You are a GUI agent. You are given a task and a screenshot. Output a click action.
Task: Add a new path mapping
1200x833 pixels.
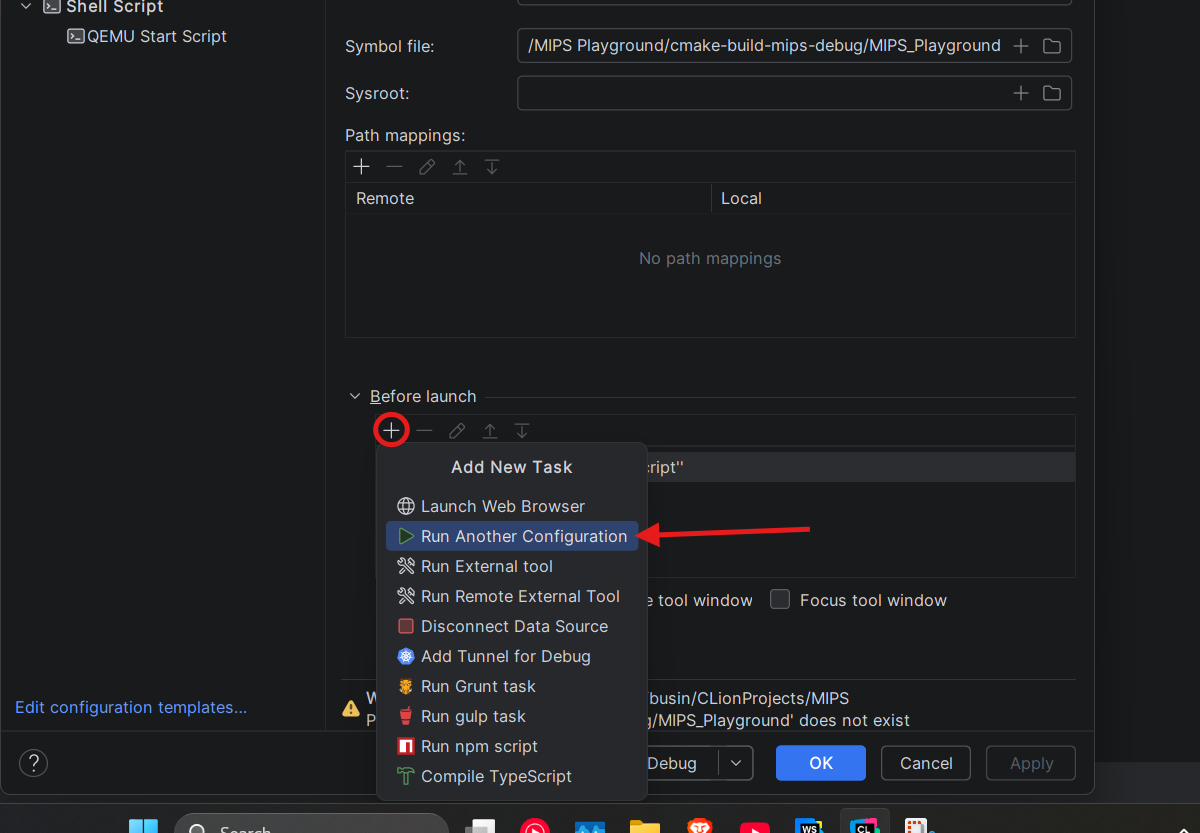[x=362, y=167]
